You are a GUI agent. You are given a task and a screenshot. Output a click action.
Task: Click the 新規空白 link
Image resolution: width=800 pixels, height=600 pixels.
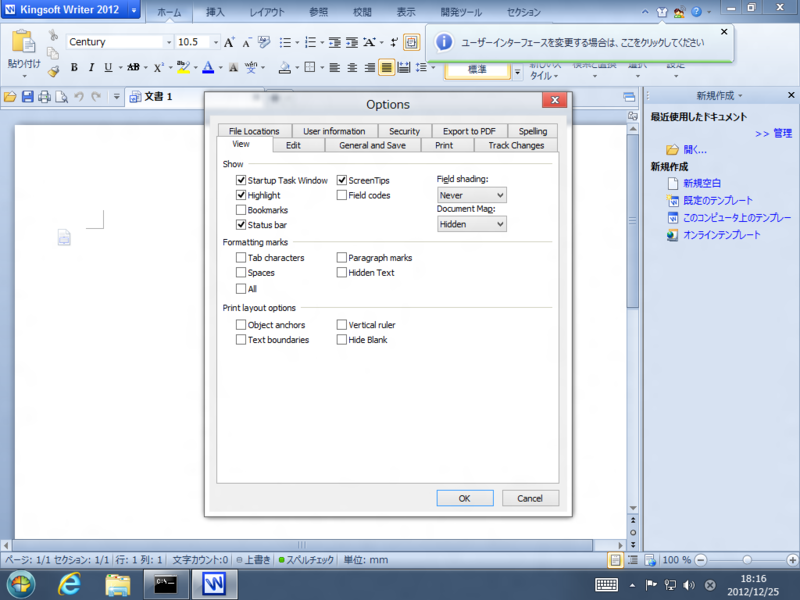coord(702,183)
